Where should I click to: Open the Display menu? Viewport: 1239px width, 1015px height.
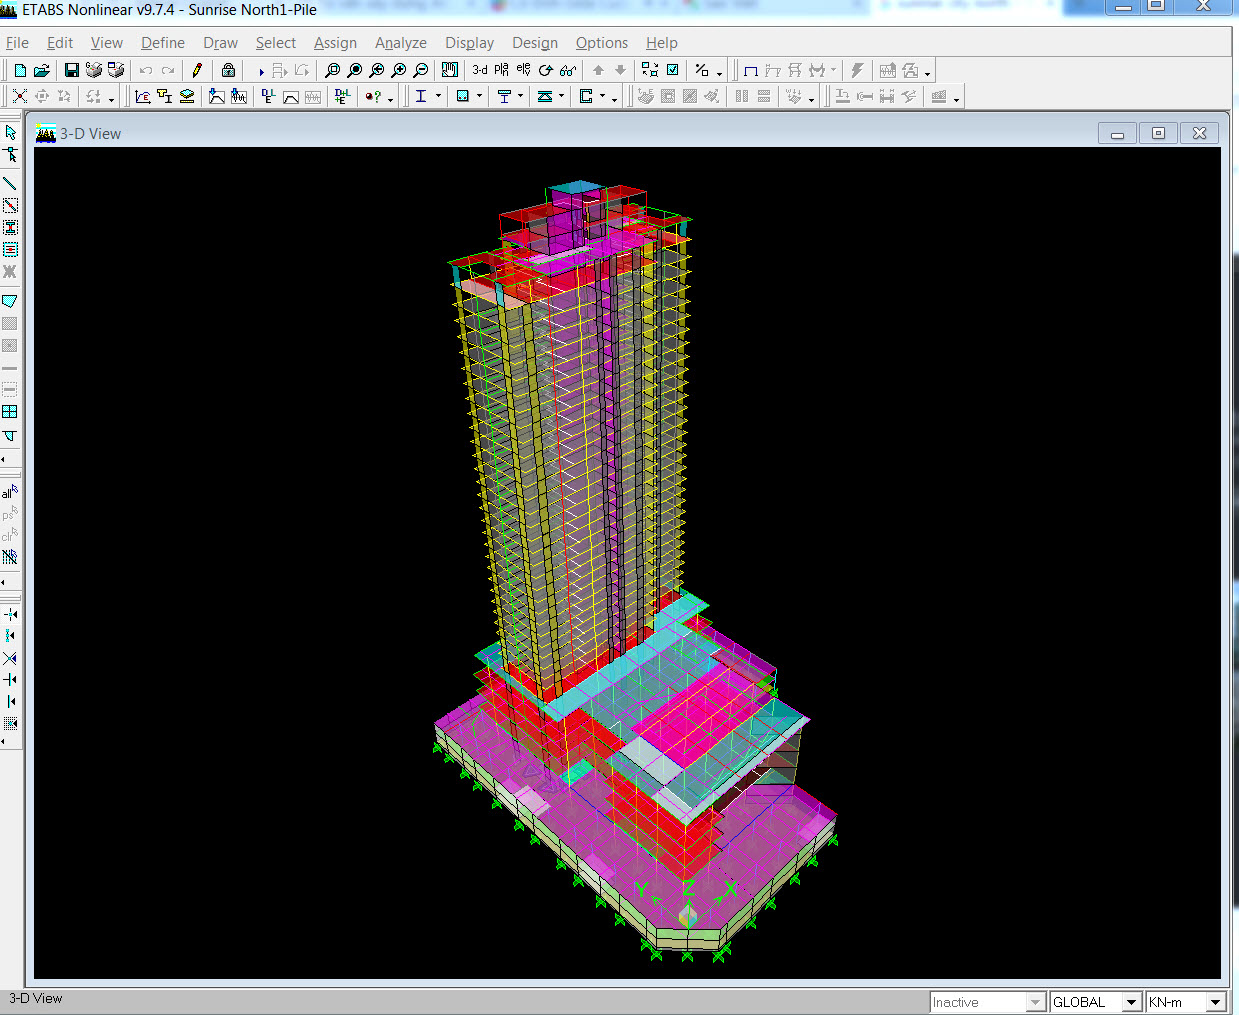click(469, 43)
